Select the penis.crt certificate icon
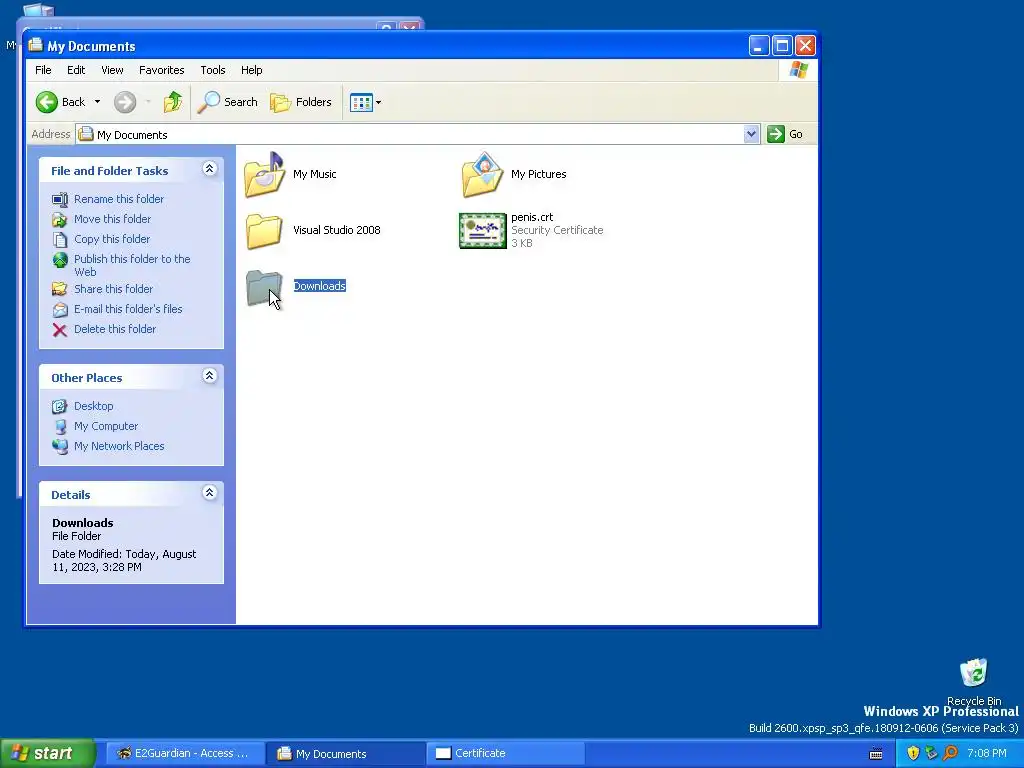The height and width of the screenshot is (768, 1024). coord(483,231)
